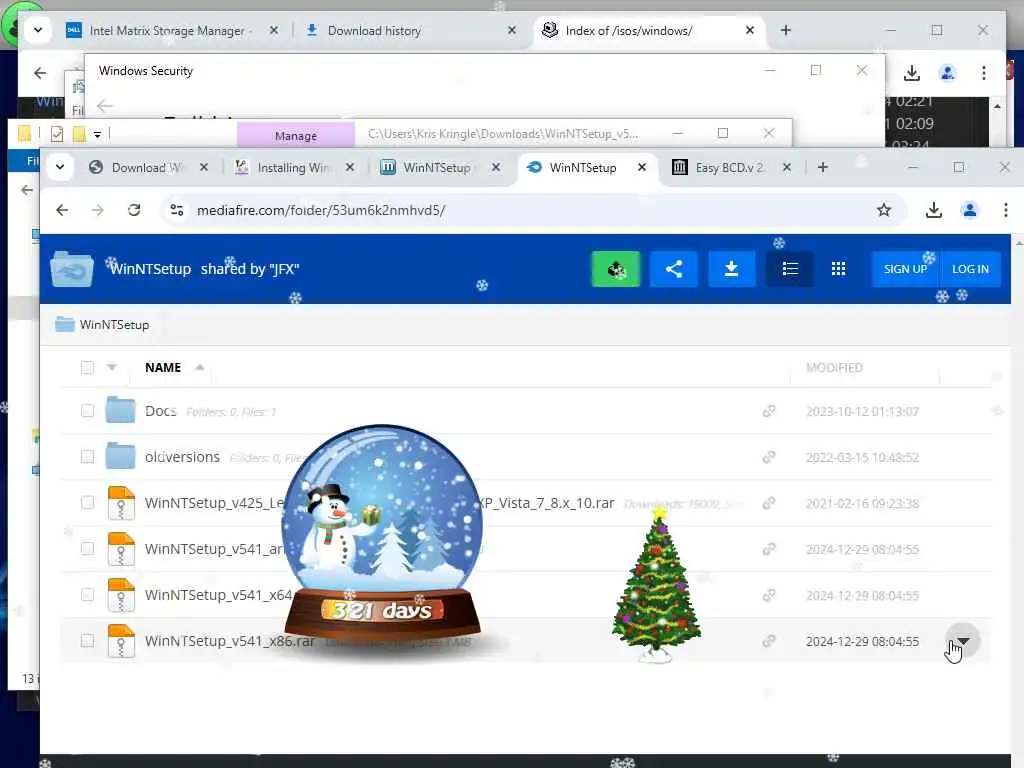Select the Manage ribbon tab in File Explorer
This screenshot has height=768, width=1024.
pos(296,136)
